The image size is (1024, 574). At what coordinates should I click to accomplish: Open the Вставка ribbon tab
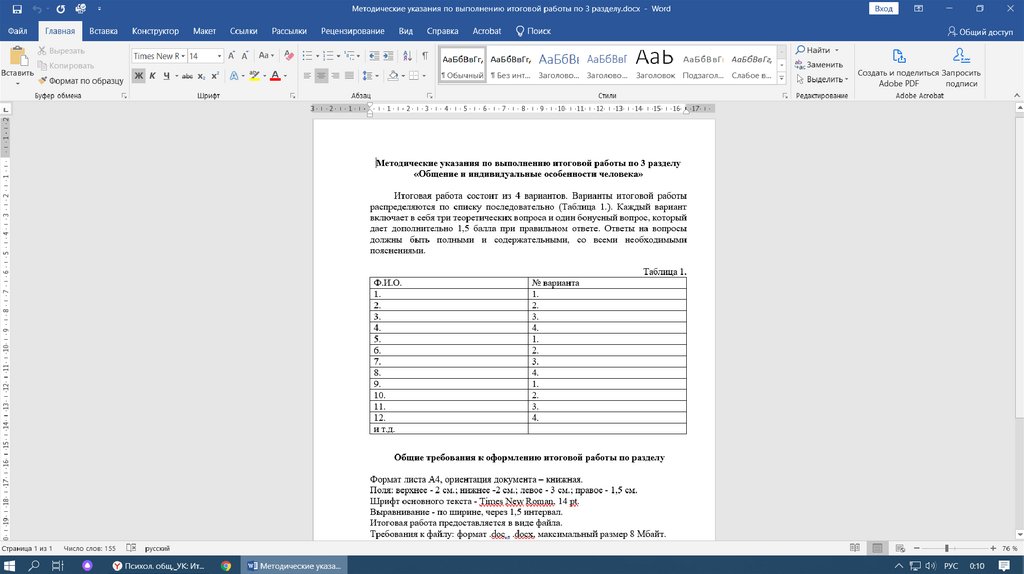point(103,31)
